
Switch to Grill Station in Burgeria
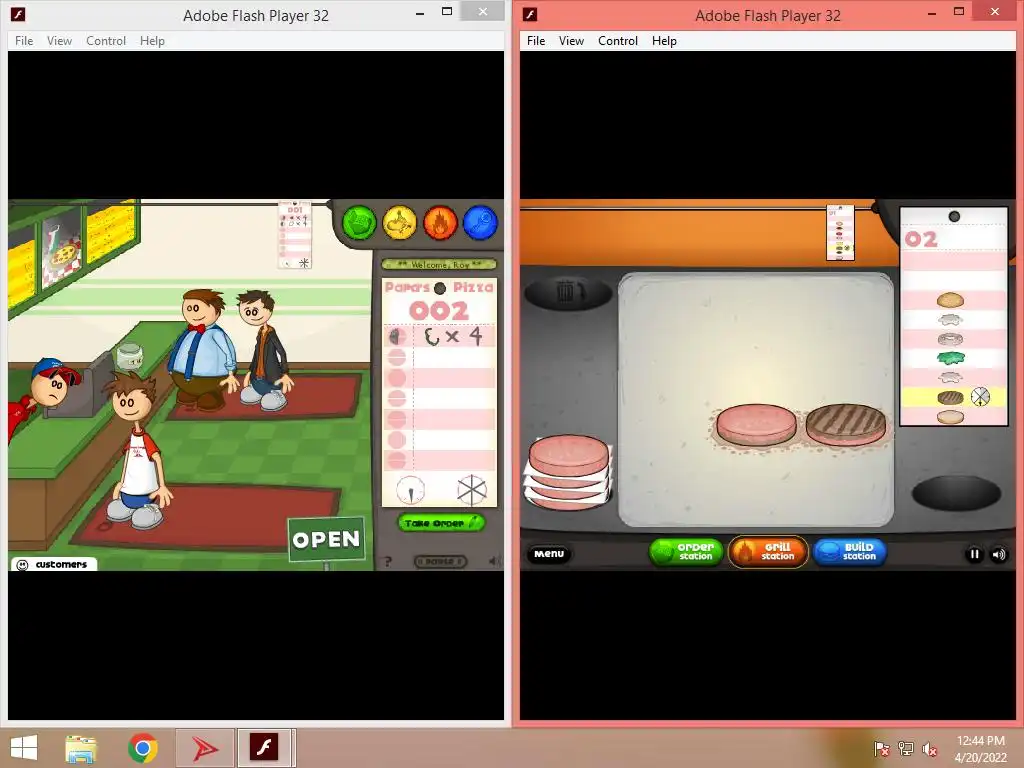click(x=768, y=552)
